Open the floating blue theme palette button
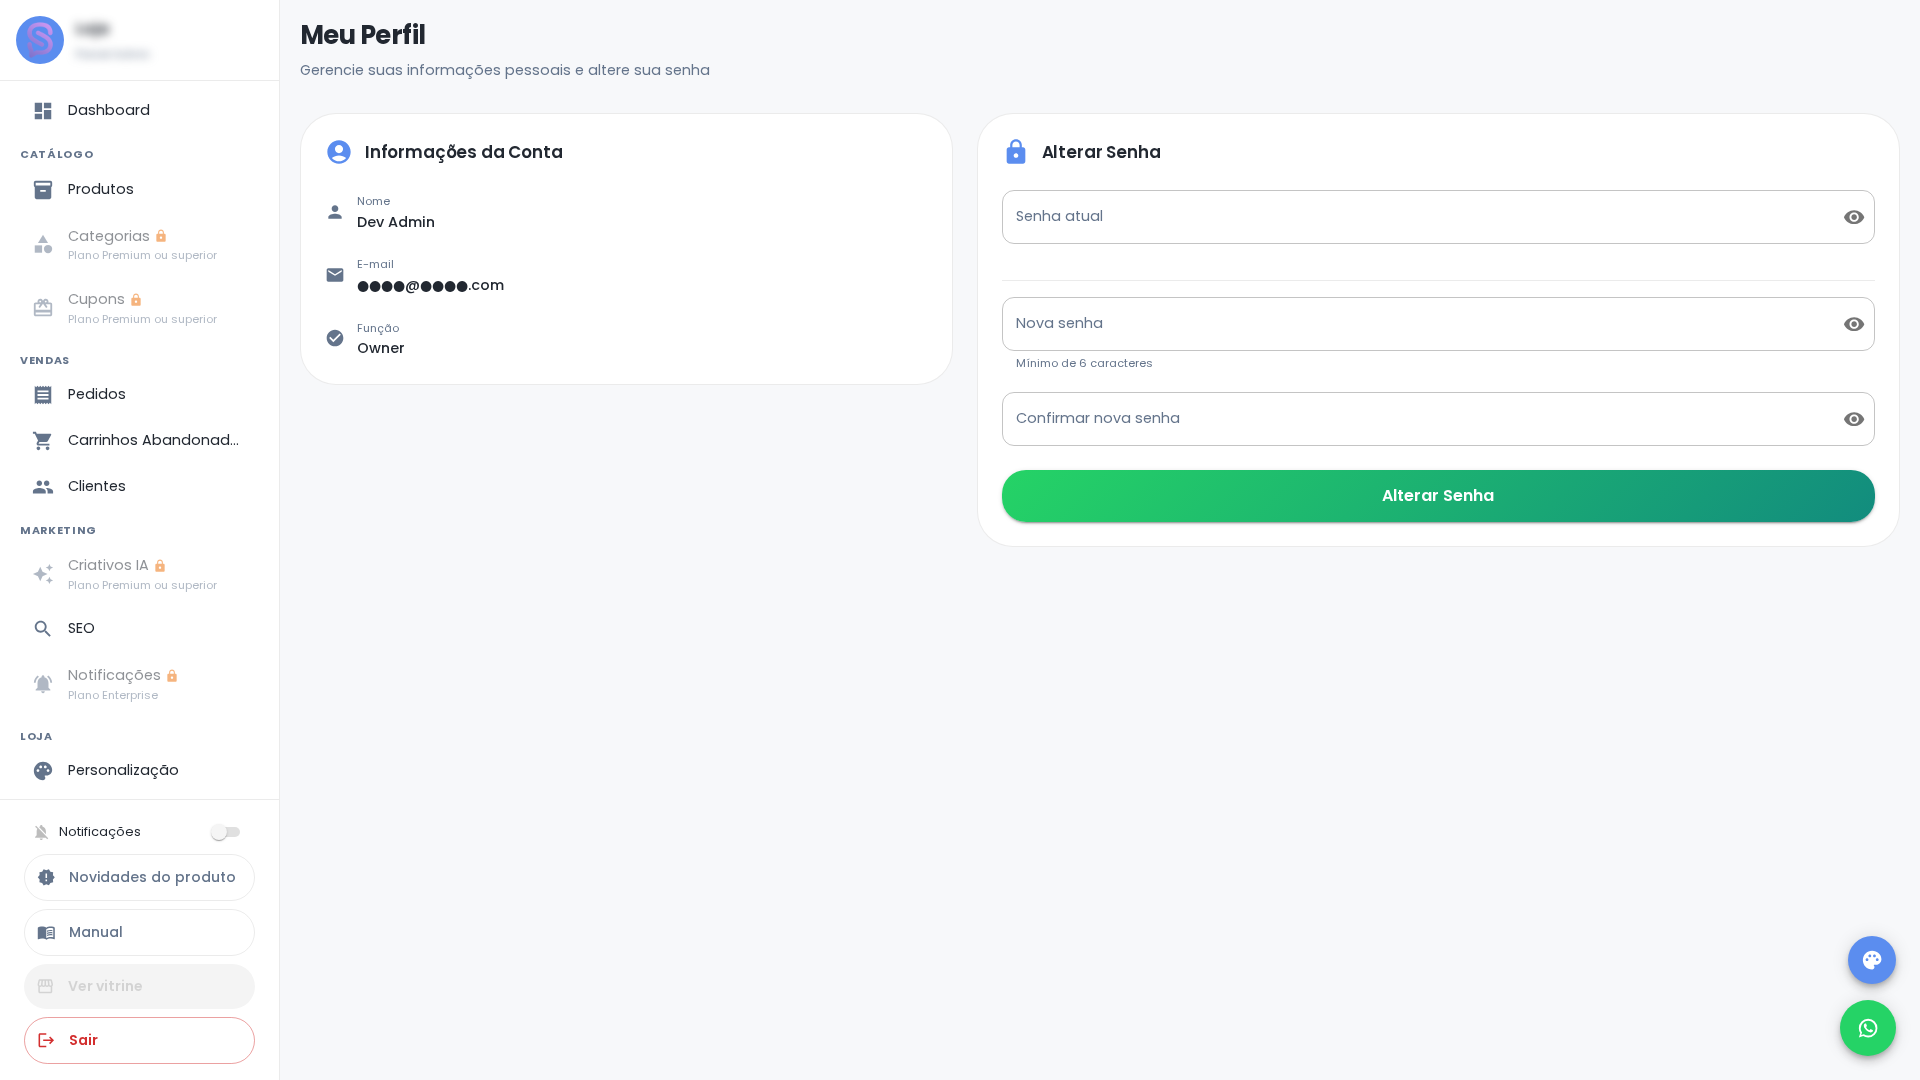Image resolution: width=1920 pixels, height=1080 pixels. [x=1872, y=960]
